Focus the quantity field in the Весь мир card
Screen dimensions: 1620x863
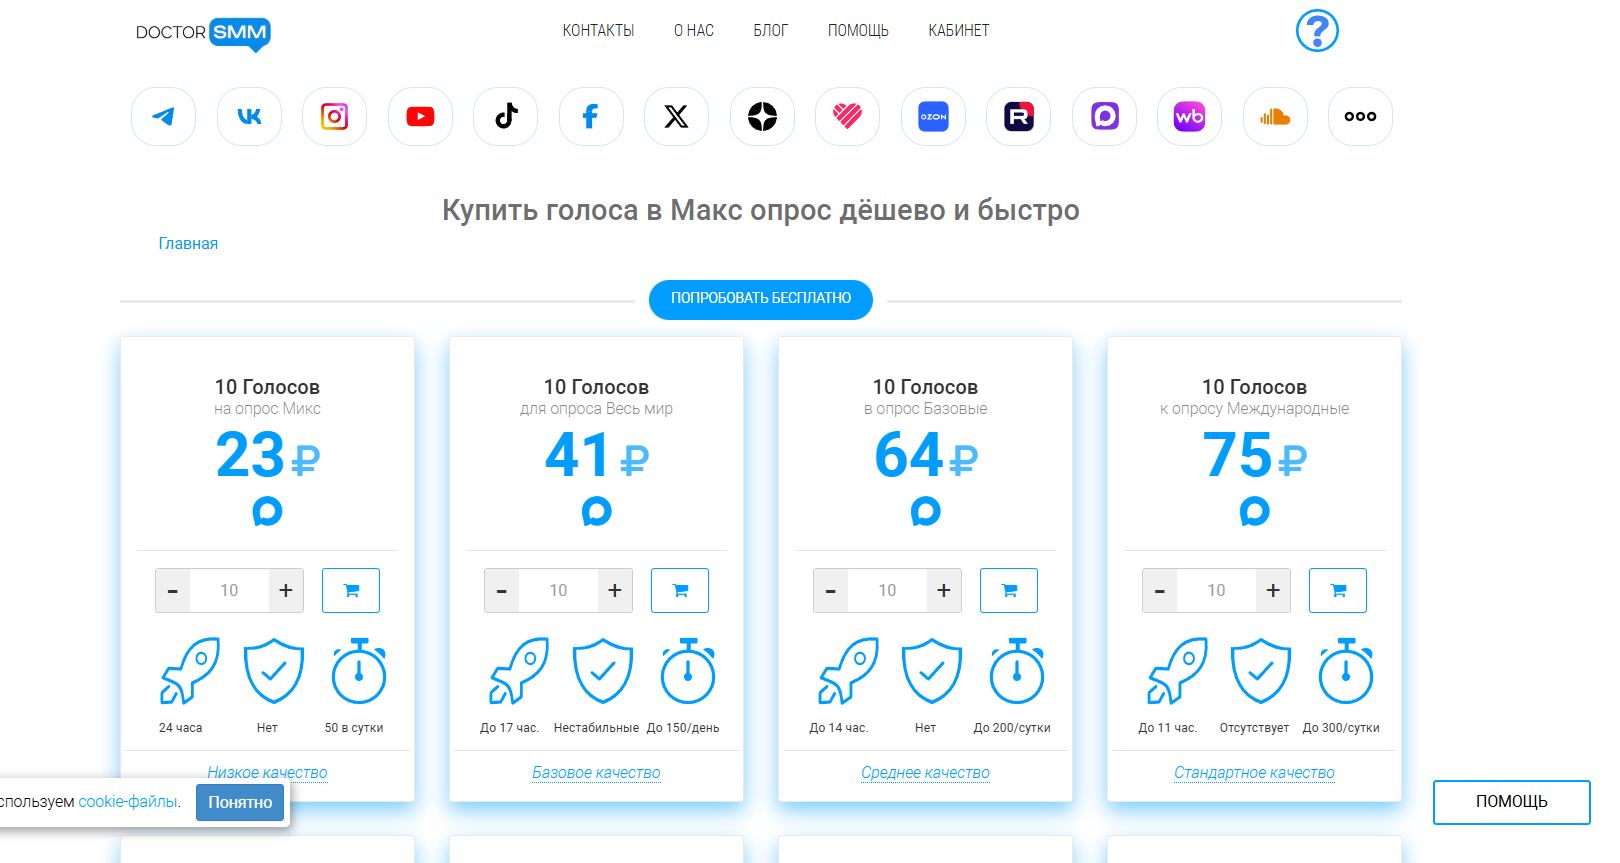coord(558,590)
